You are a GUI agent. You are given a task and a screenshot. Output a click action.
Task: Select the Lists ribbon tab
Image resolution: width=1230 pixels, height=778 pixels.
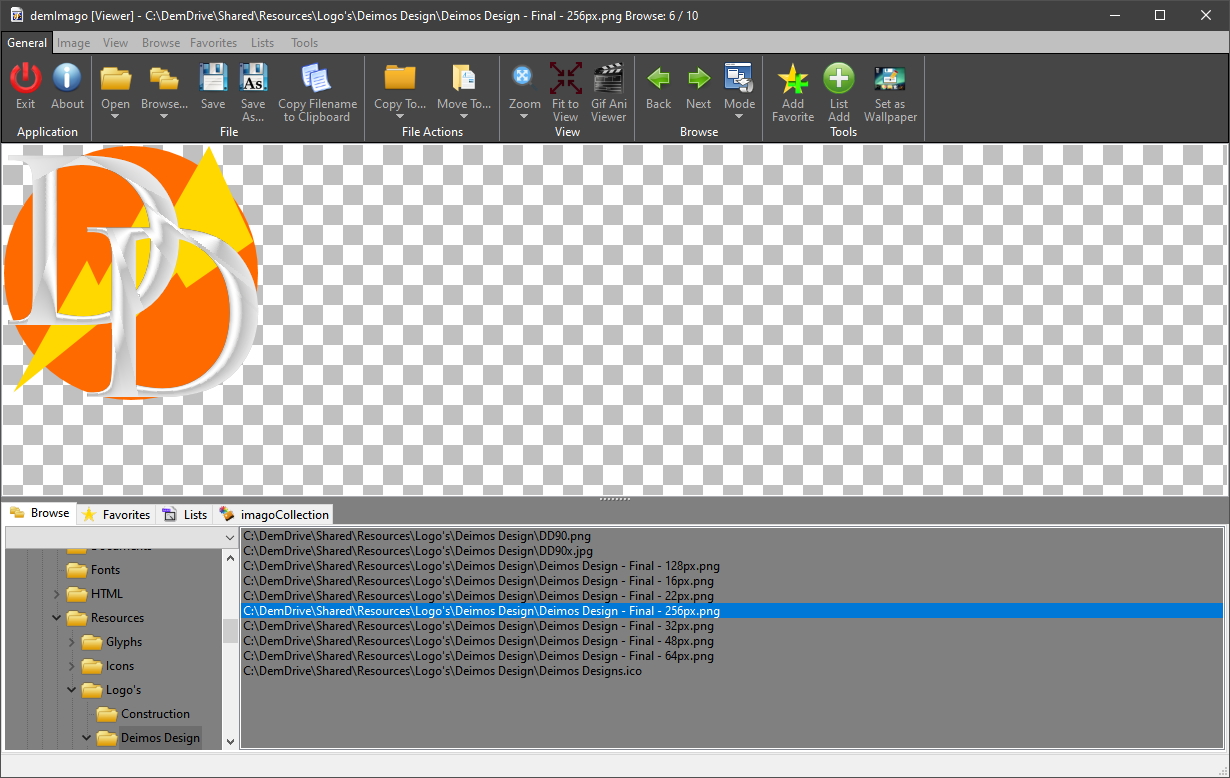tap(263, 43)
